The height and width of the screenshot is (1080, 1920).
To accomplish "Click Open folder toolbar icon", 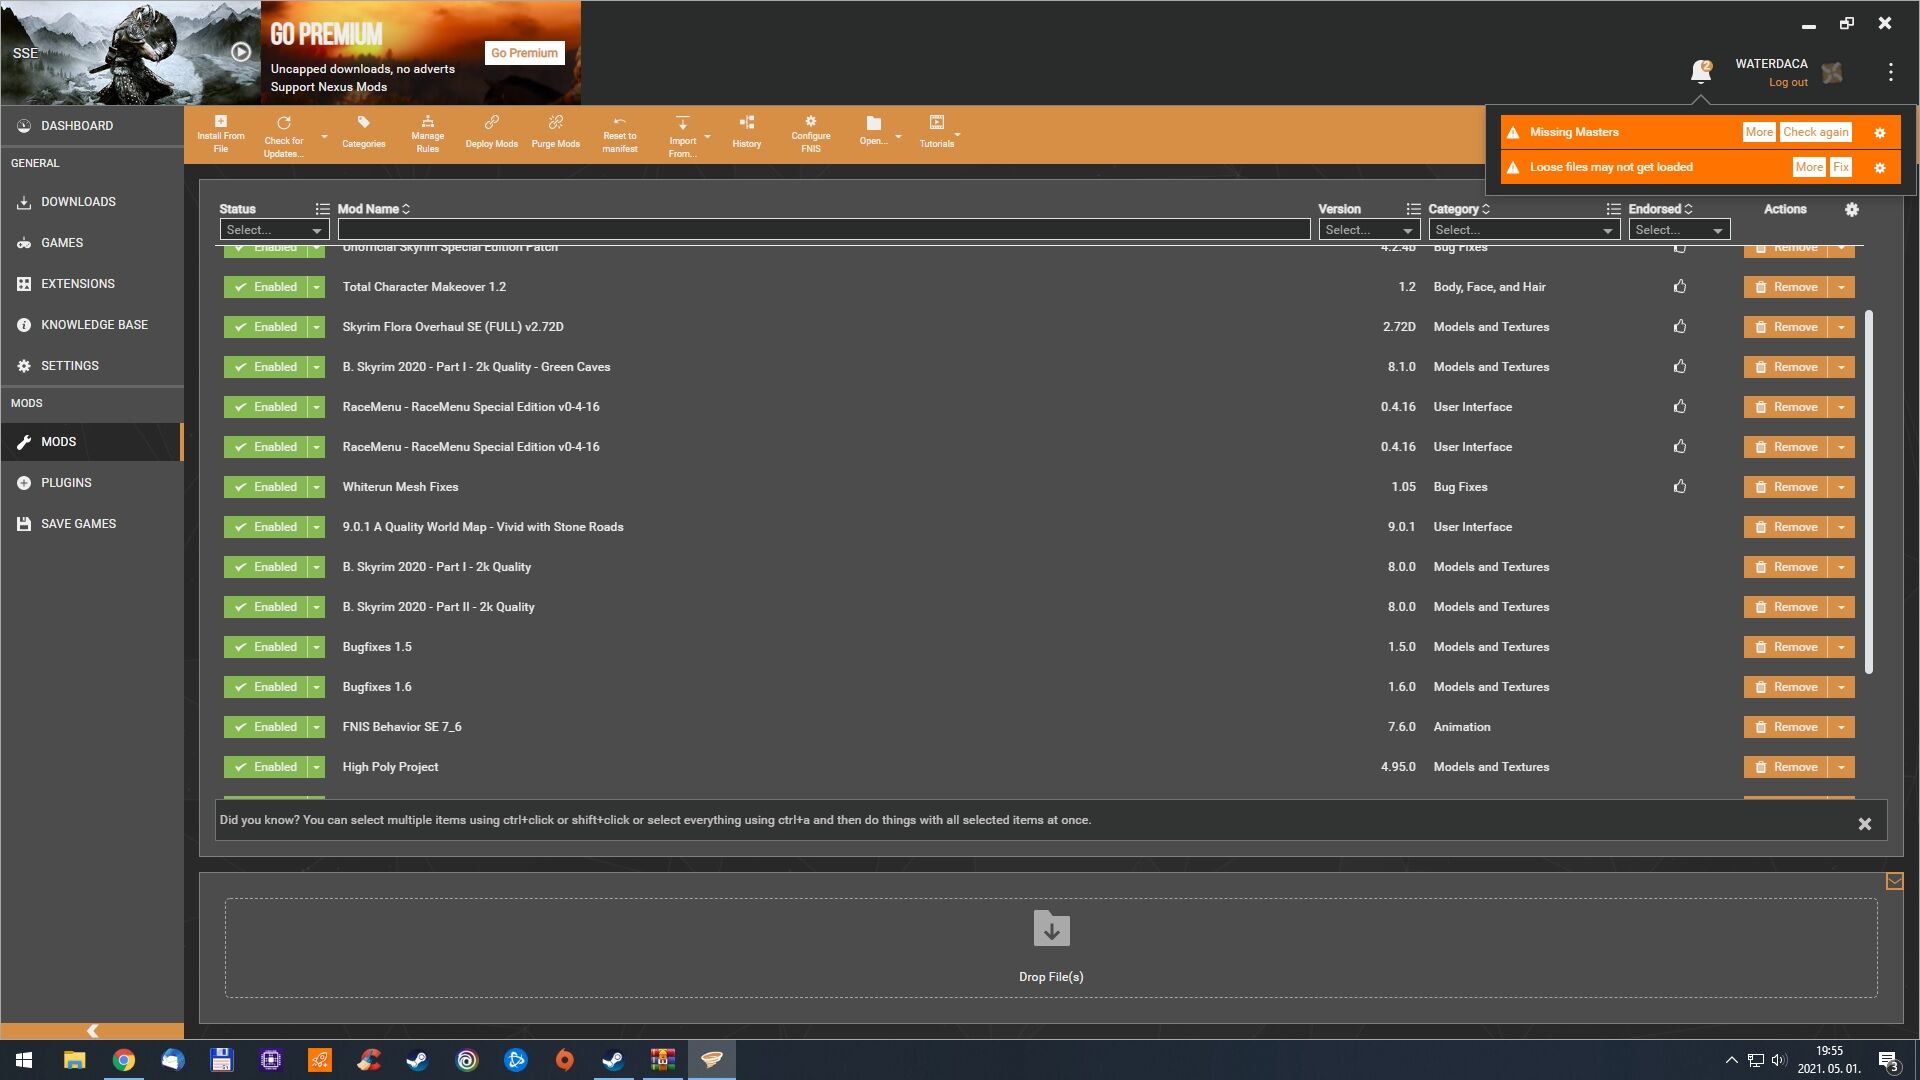I will [873, 131].
